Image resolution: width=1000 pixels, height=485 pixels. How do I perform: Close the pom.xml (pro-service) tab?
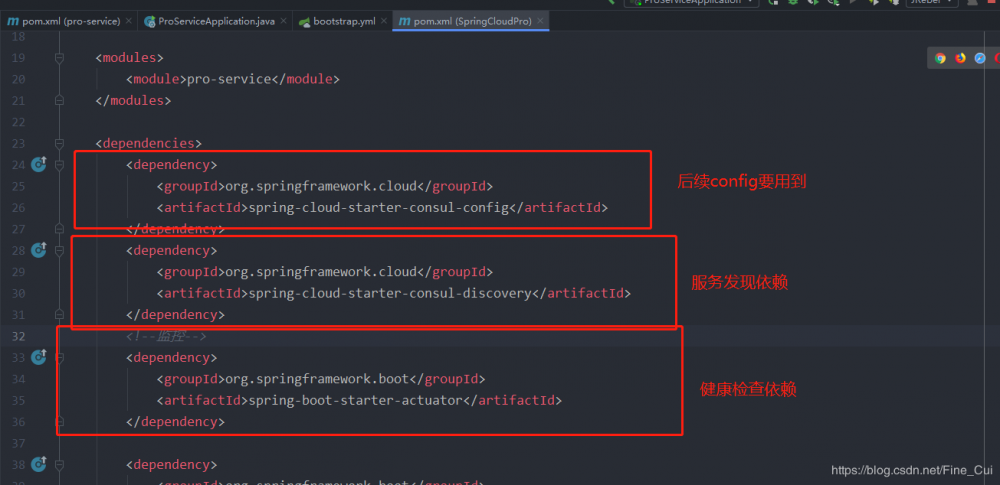coord(129,21)
